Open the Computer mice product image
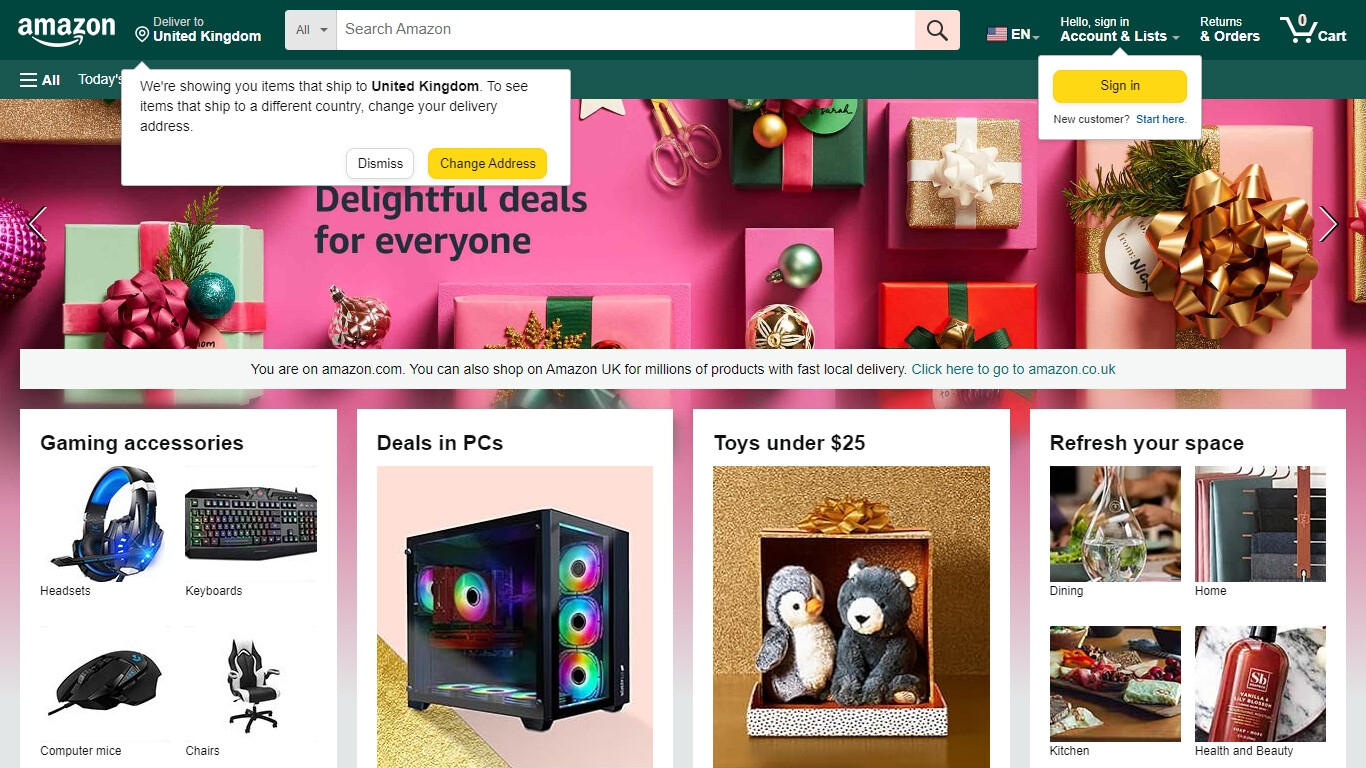This screenshot has height=768, width=1366. point(105,684)
